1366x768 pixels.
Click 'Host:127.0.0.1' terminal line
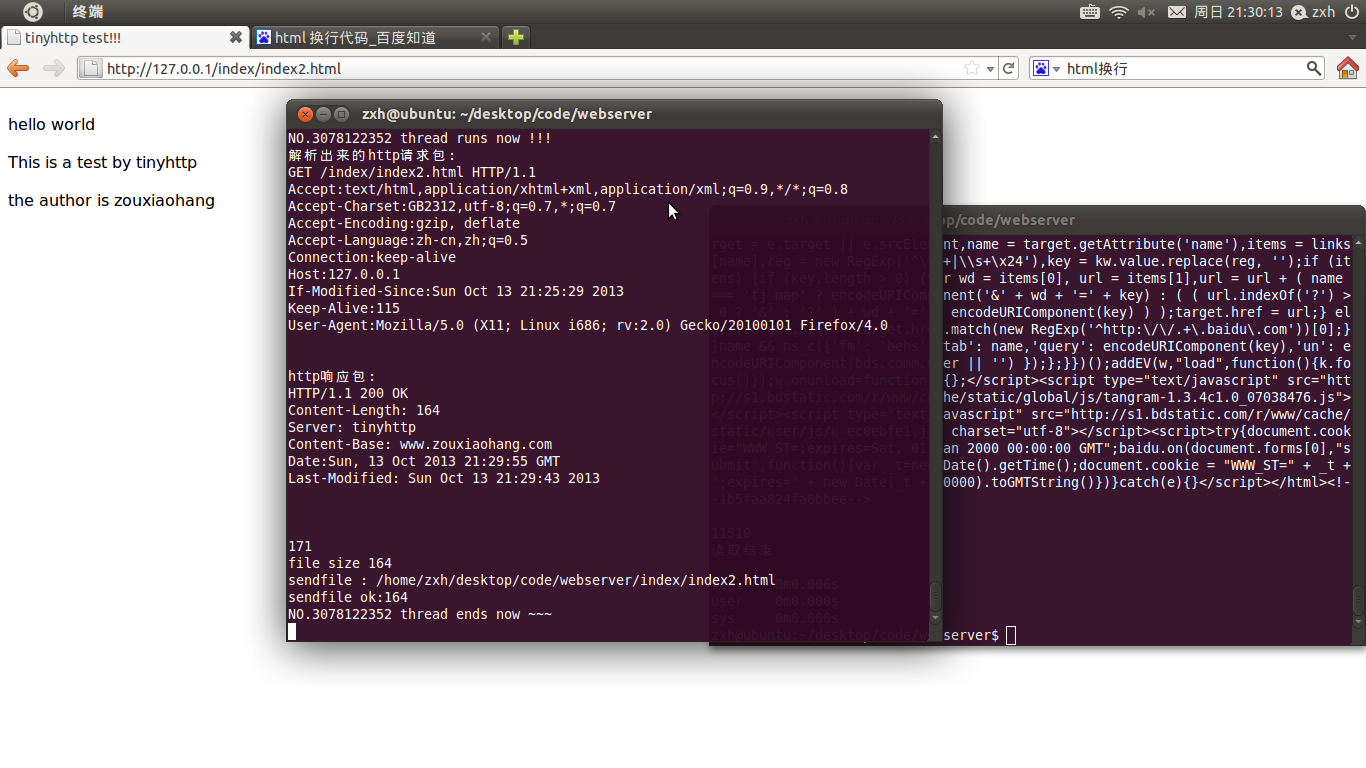[344, 274]
